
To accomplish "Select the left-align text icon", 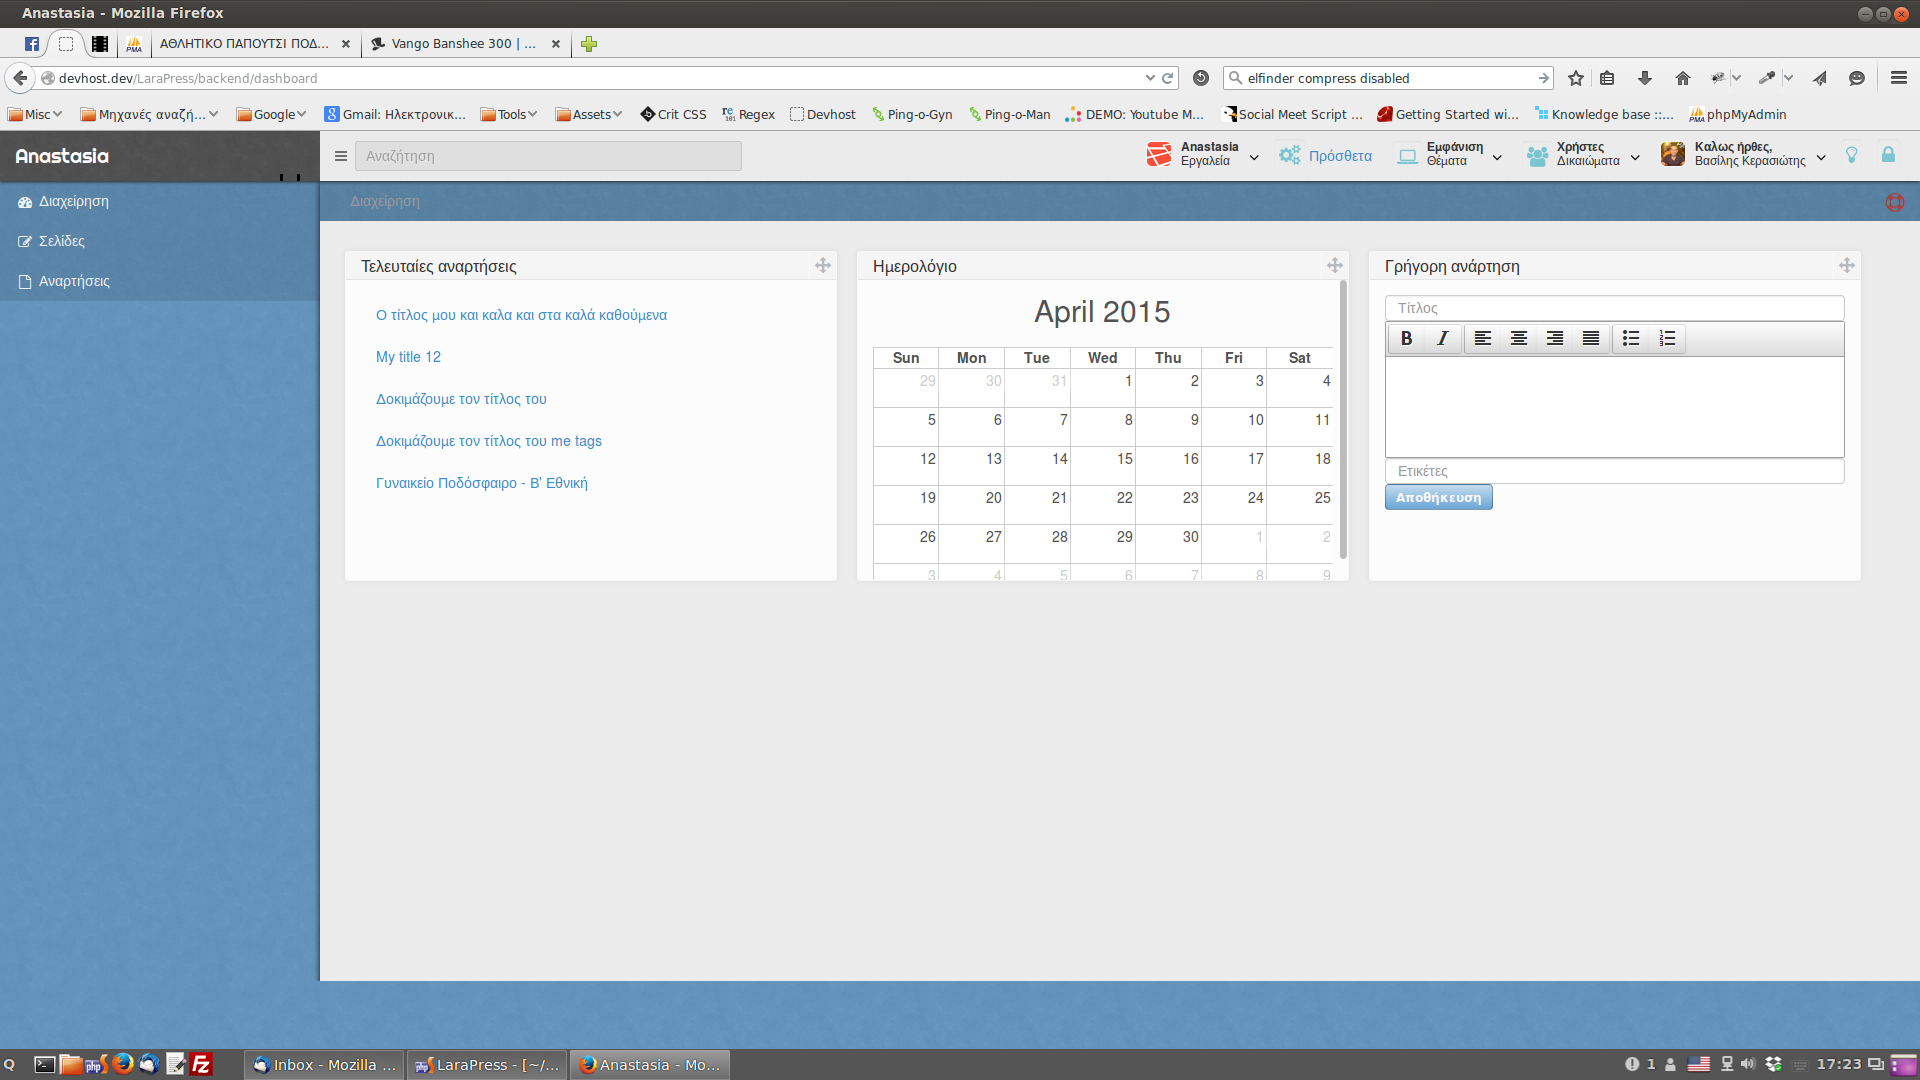I will click(x=1481, y=339).
